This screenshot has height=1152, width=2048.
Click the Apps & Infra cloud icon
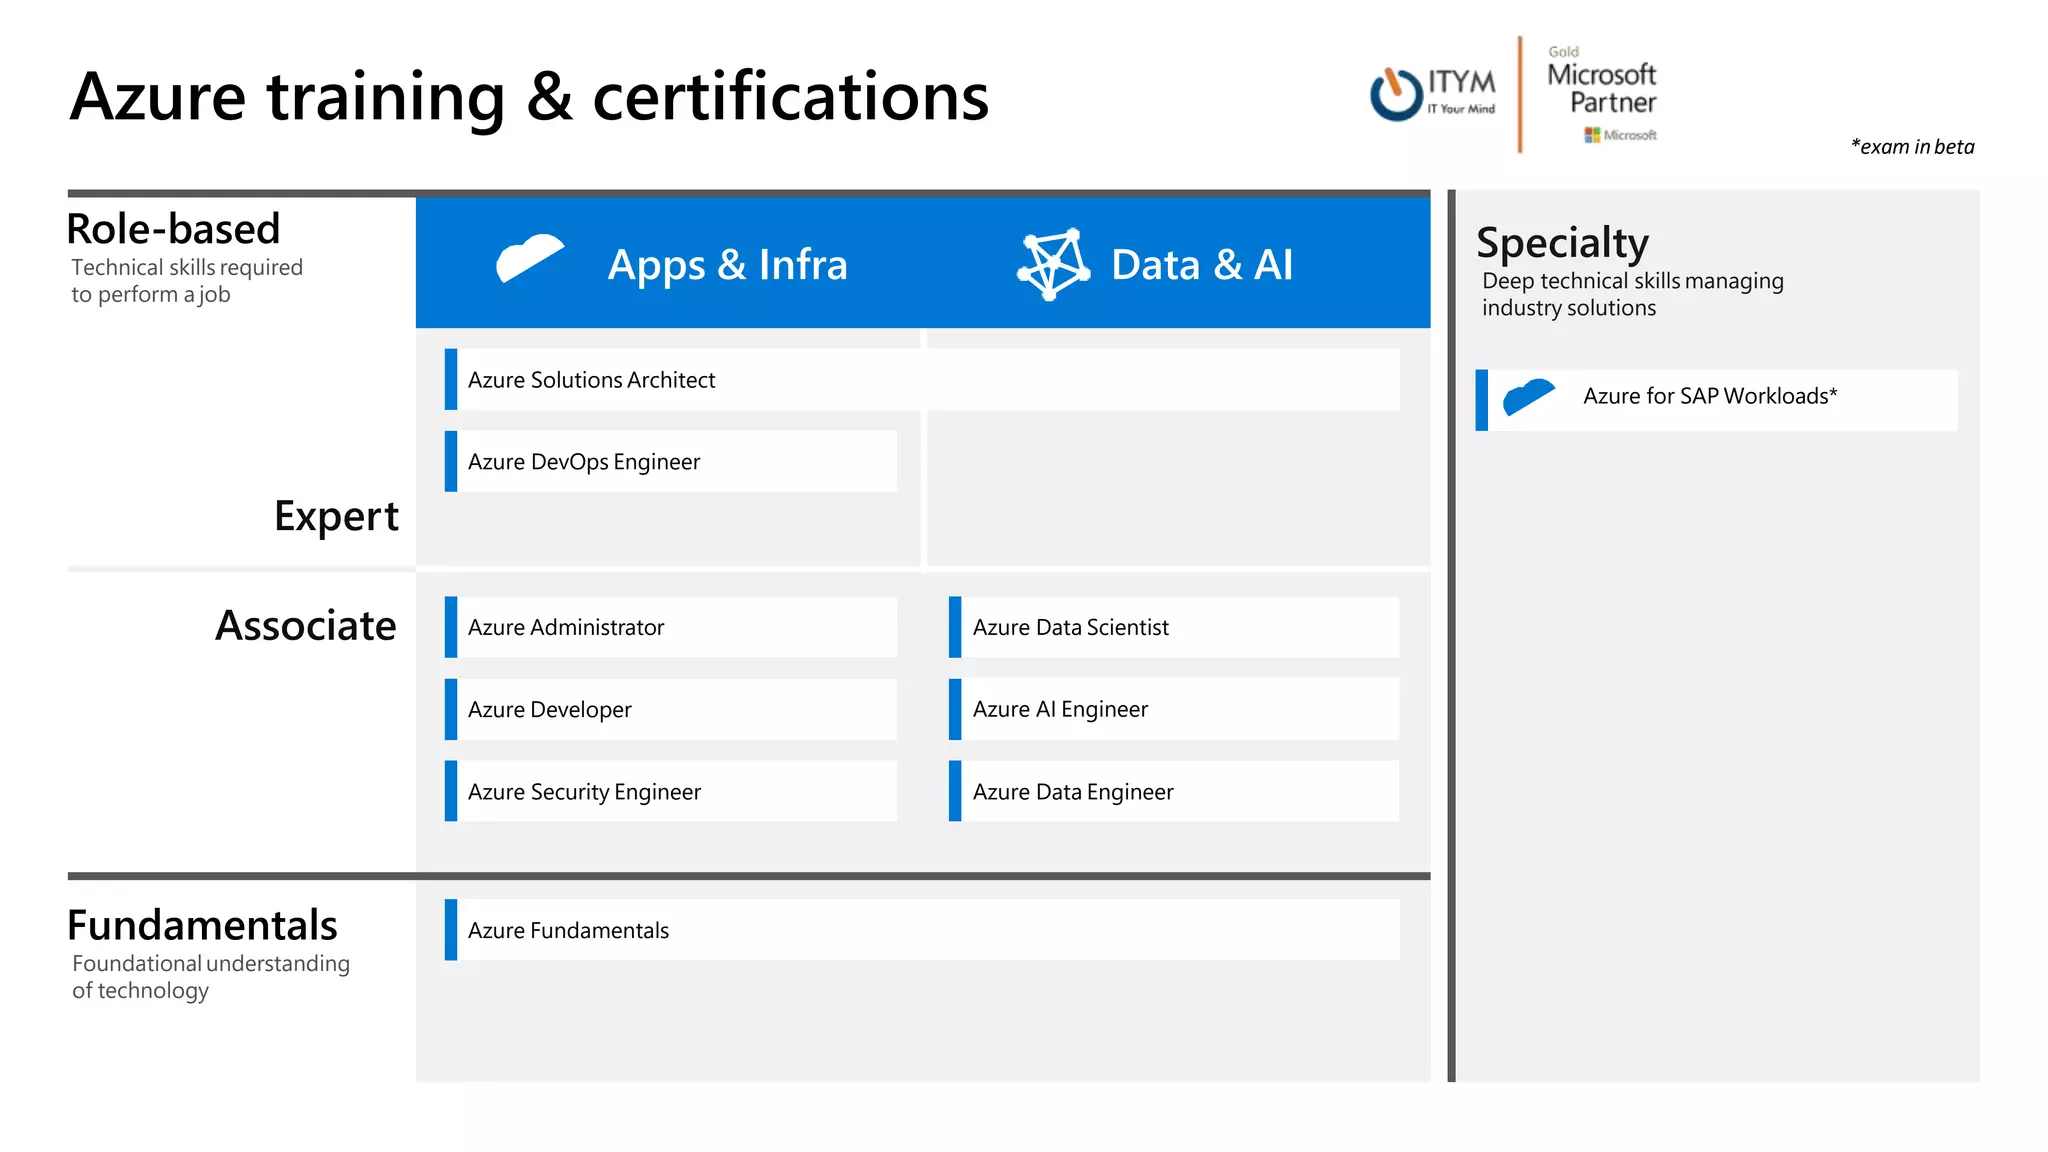pos(530,259)
